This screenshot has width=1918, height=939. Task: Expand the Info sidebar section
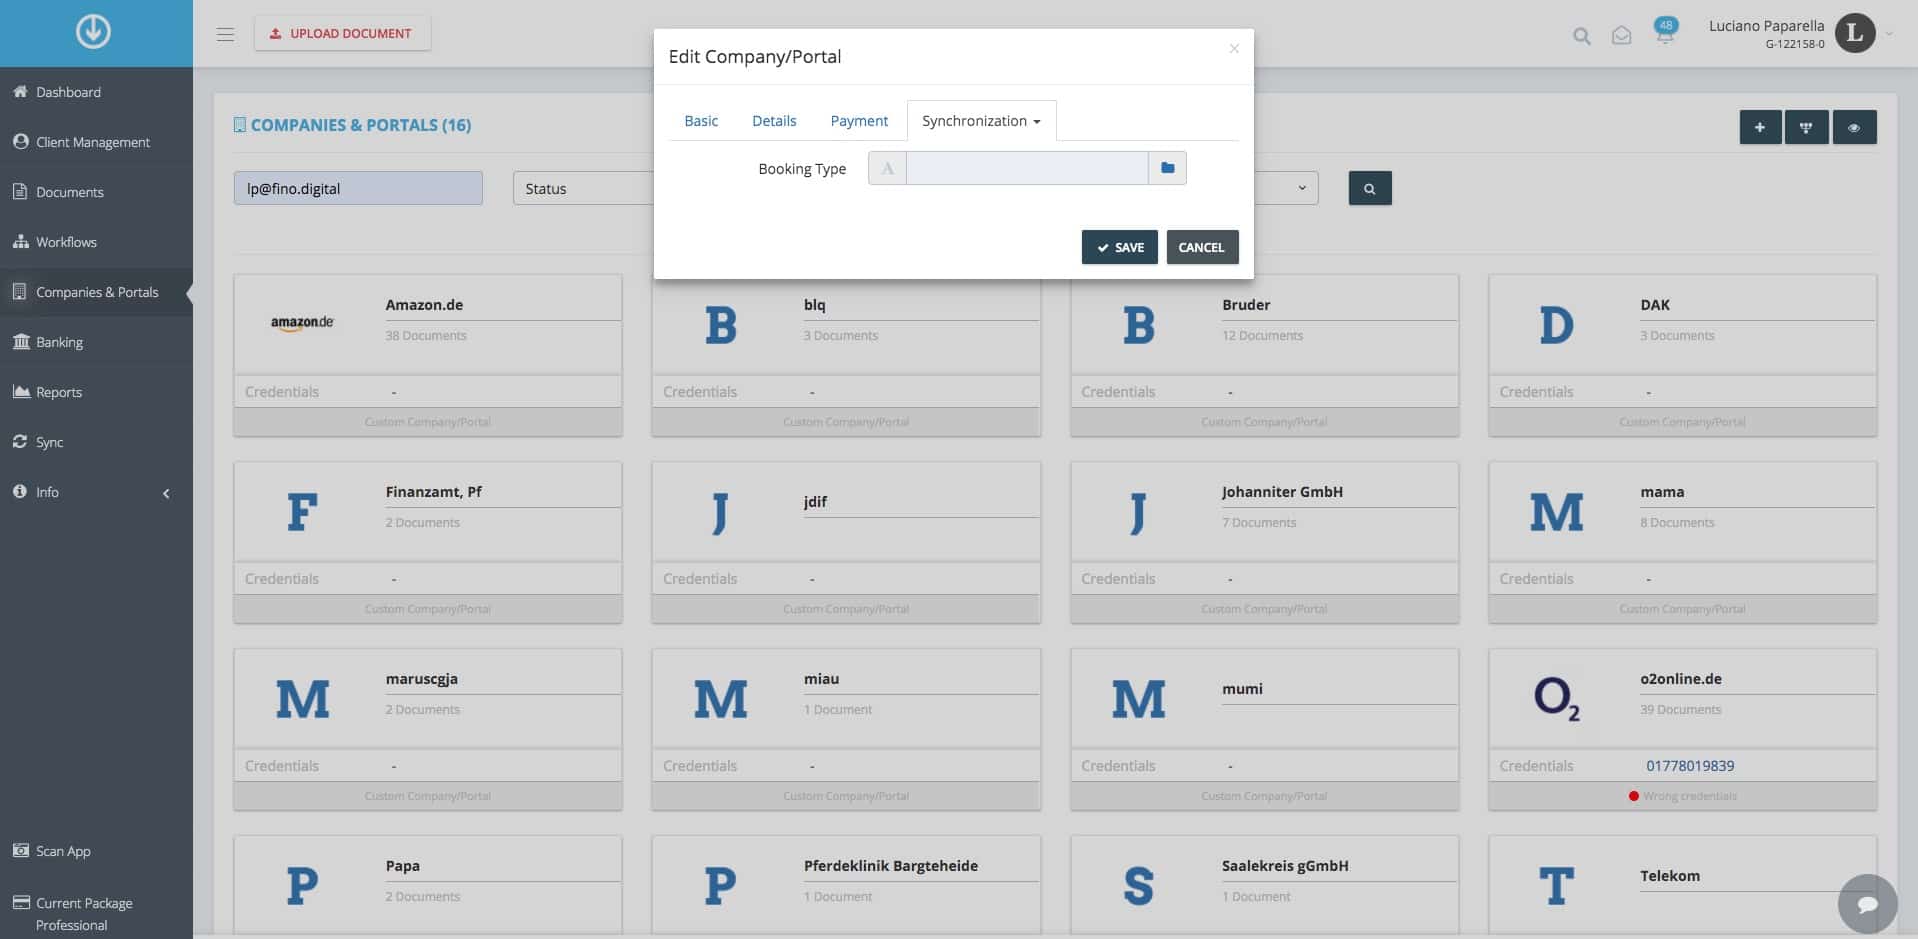[x=96, y=492]
